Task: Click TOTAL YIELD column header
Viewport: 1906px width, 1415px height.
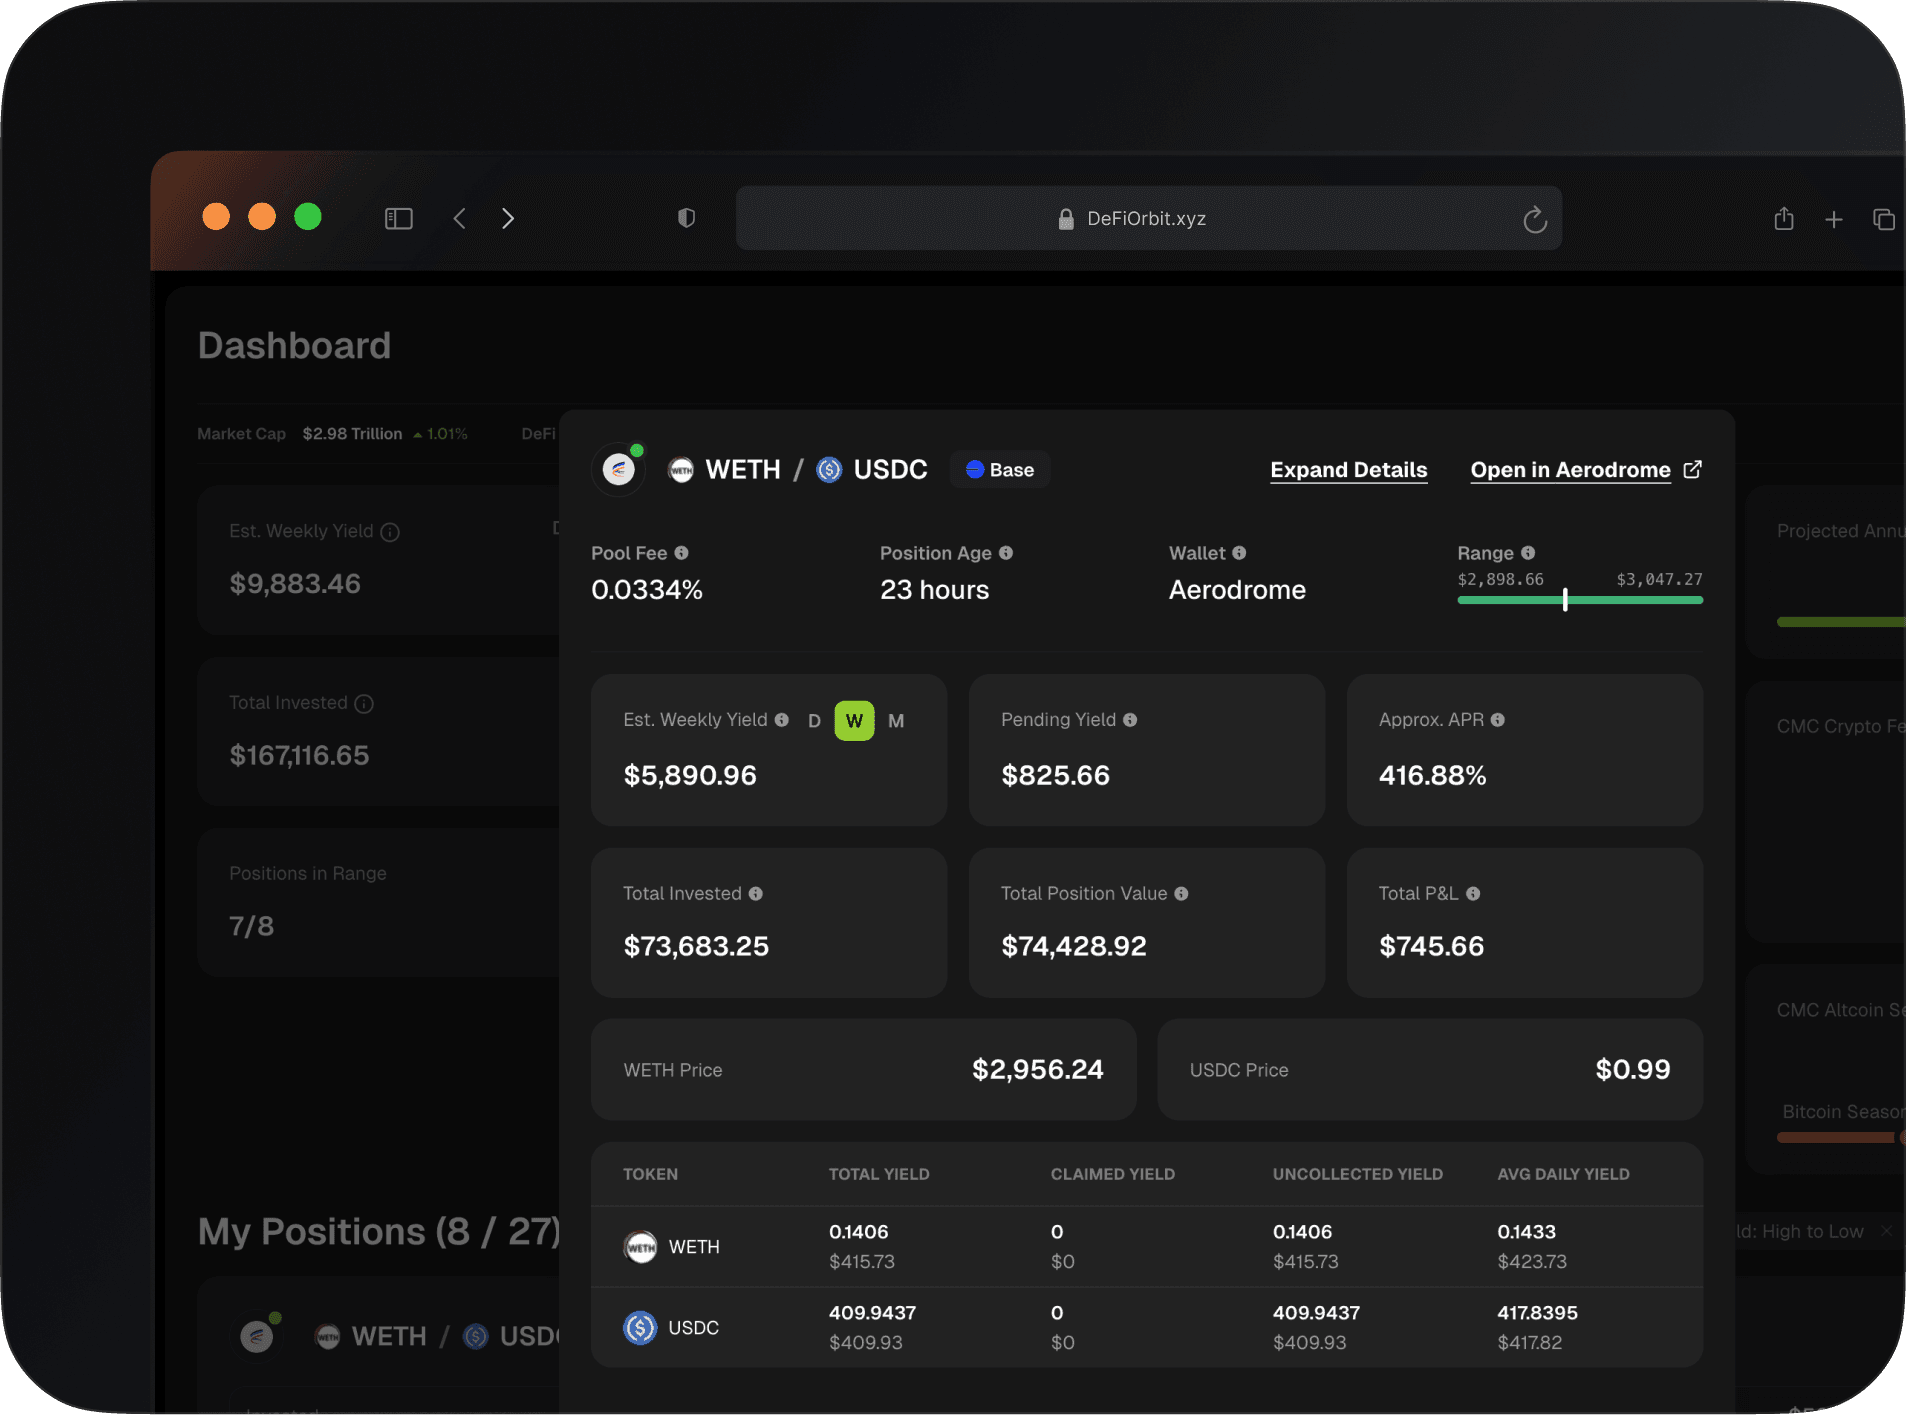Action: [879, 1174]
